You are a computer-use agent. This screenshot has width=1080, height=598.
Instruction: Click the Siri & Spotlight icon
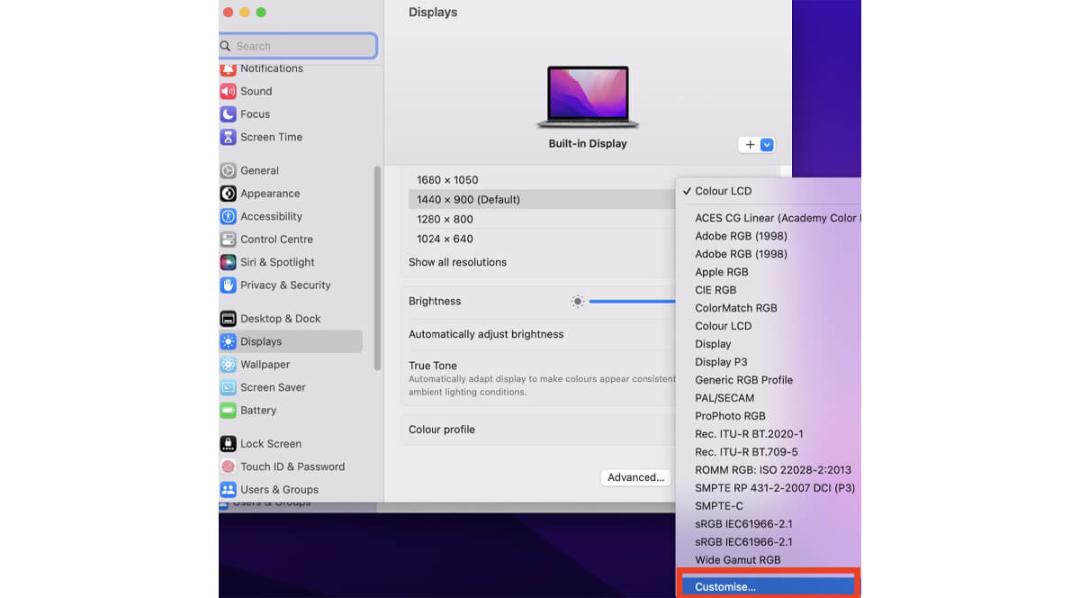[228, 262]
